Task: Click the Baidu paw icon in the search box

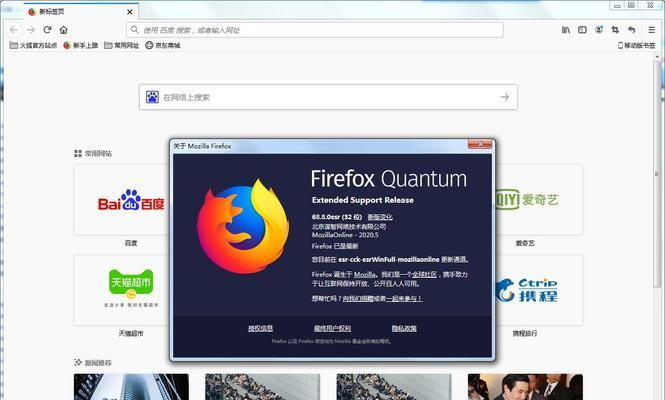Action: pos(152,97)
